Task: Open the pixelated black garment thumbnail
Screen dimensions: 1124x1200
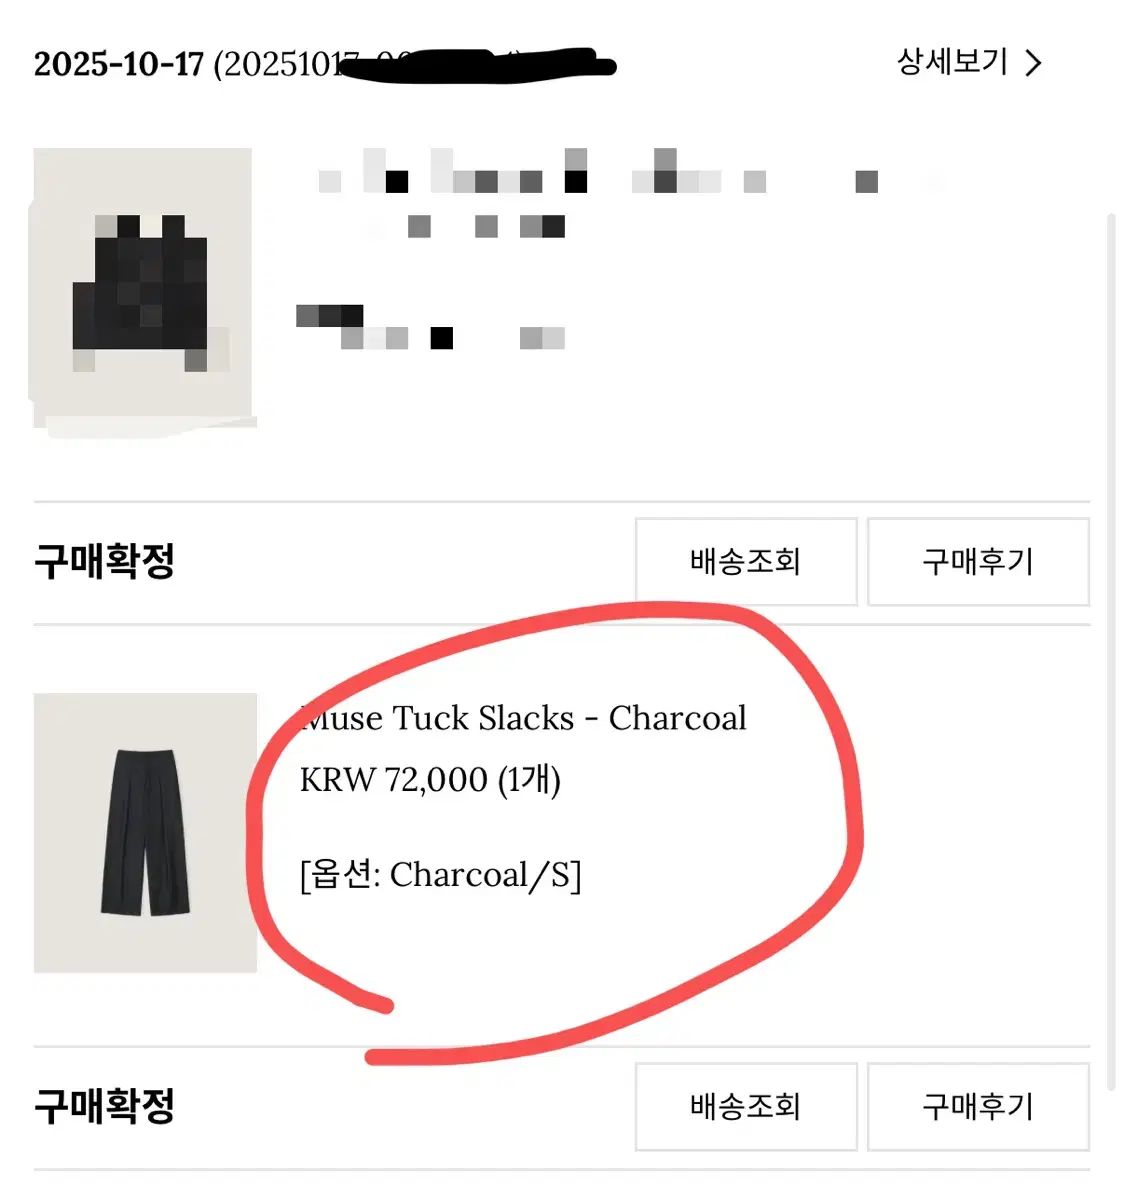Action: point(142,288)
